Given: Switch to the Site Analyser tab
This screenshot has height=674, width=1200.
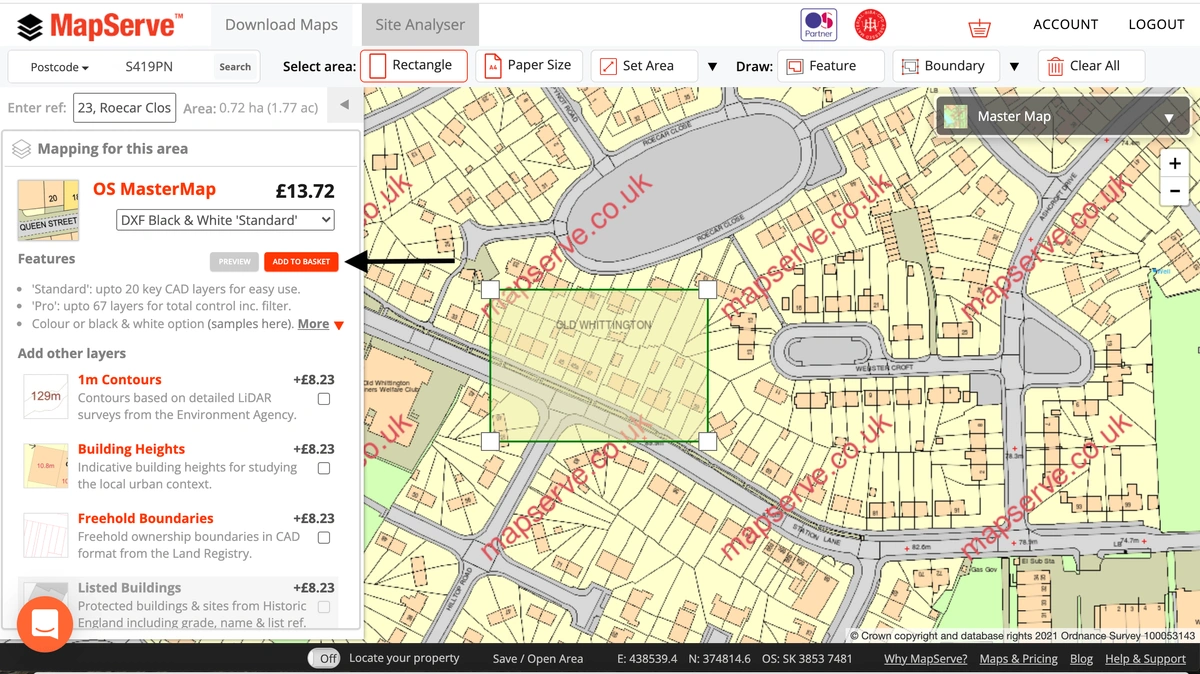Looking at the screenshot, I should pyautogui.click(x=420, y=25).
